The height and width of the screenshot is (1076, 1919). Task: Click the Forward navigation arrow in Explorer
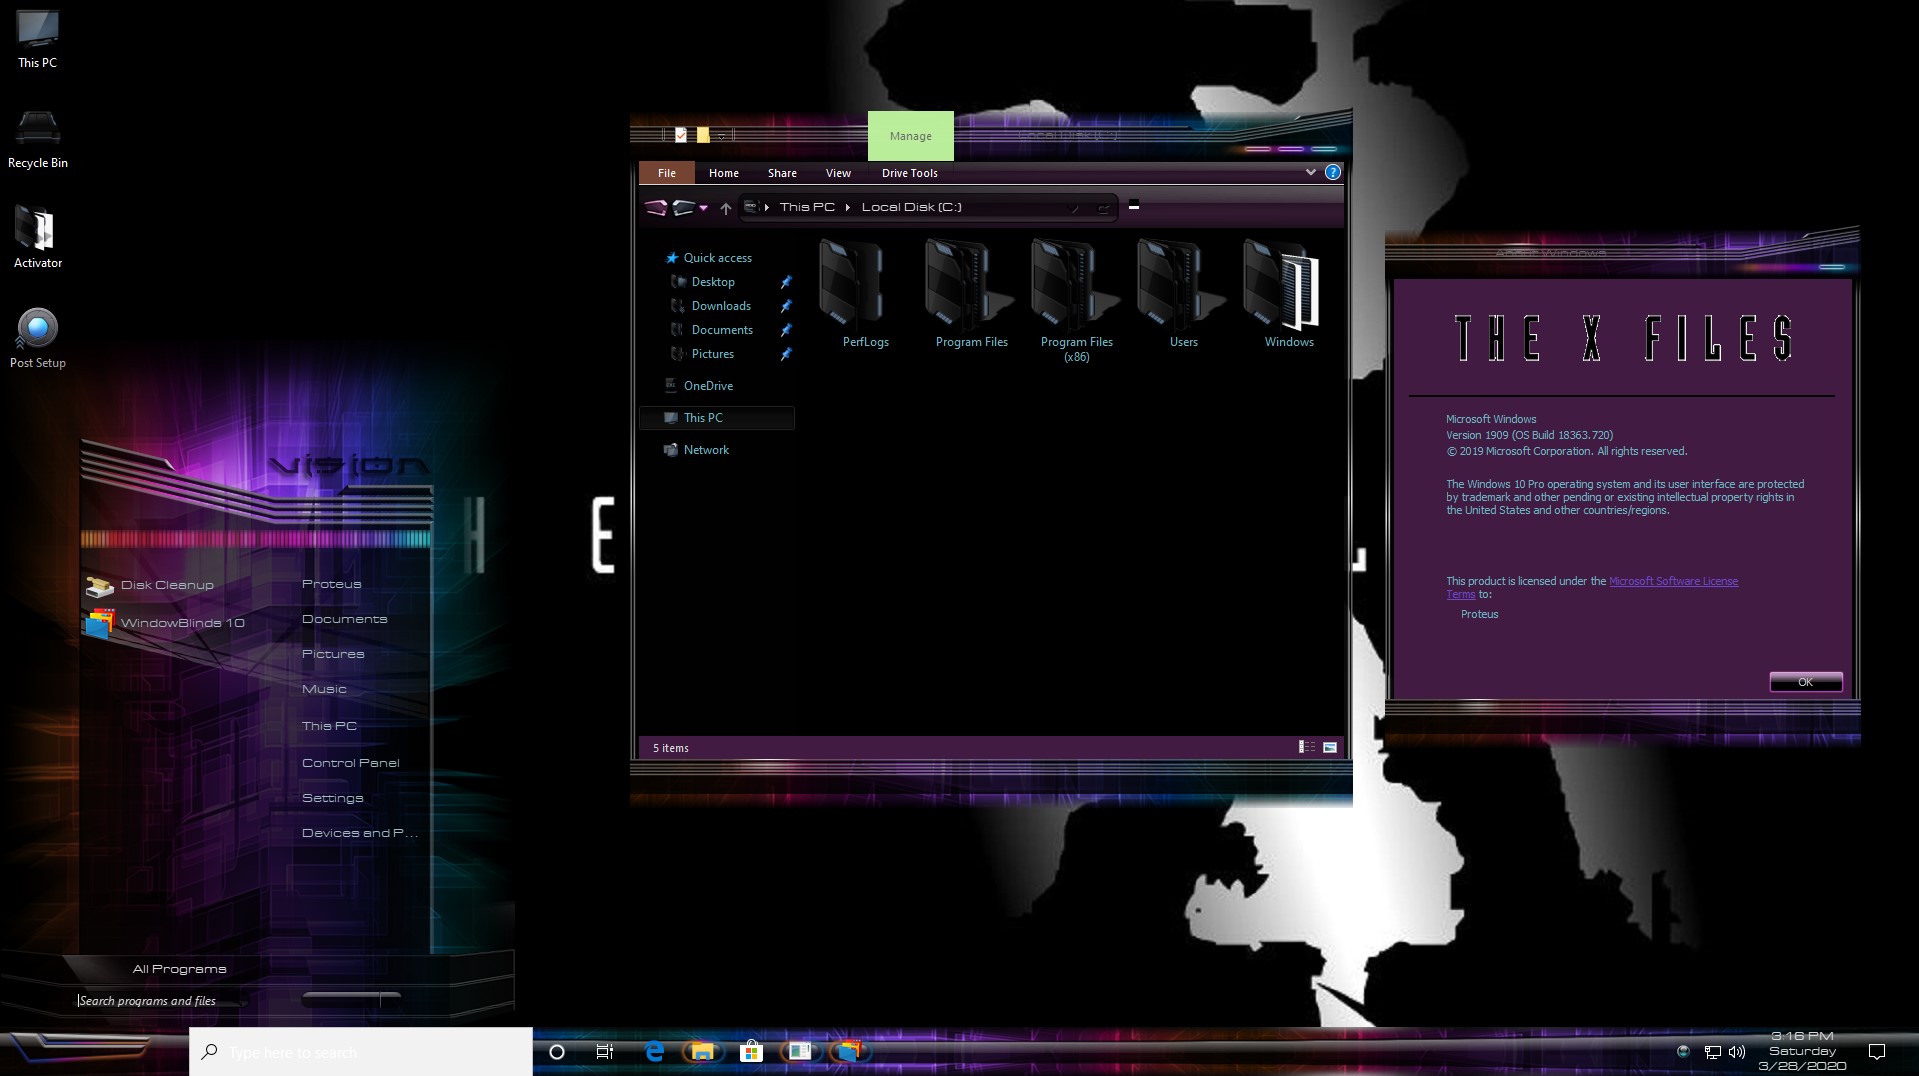(x=684, y=207)
